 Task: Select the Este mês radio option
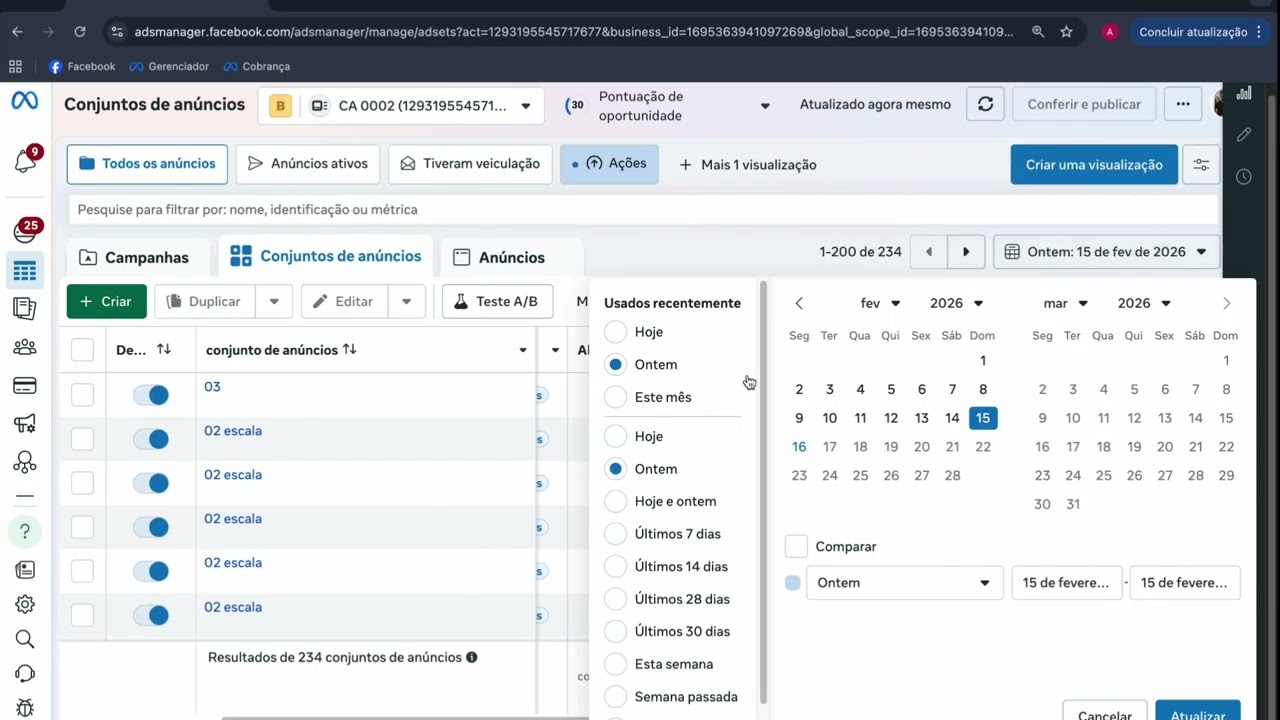616,397
